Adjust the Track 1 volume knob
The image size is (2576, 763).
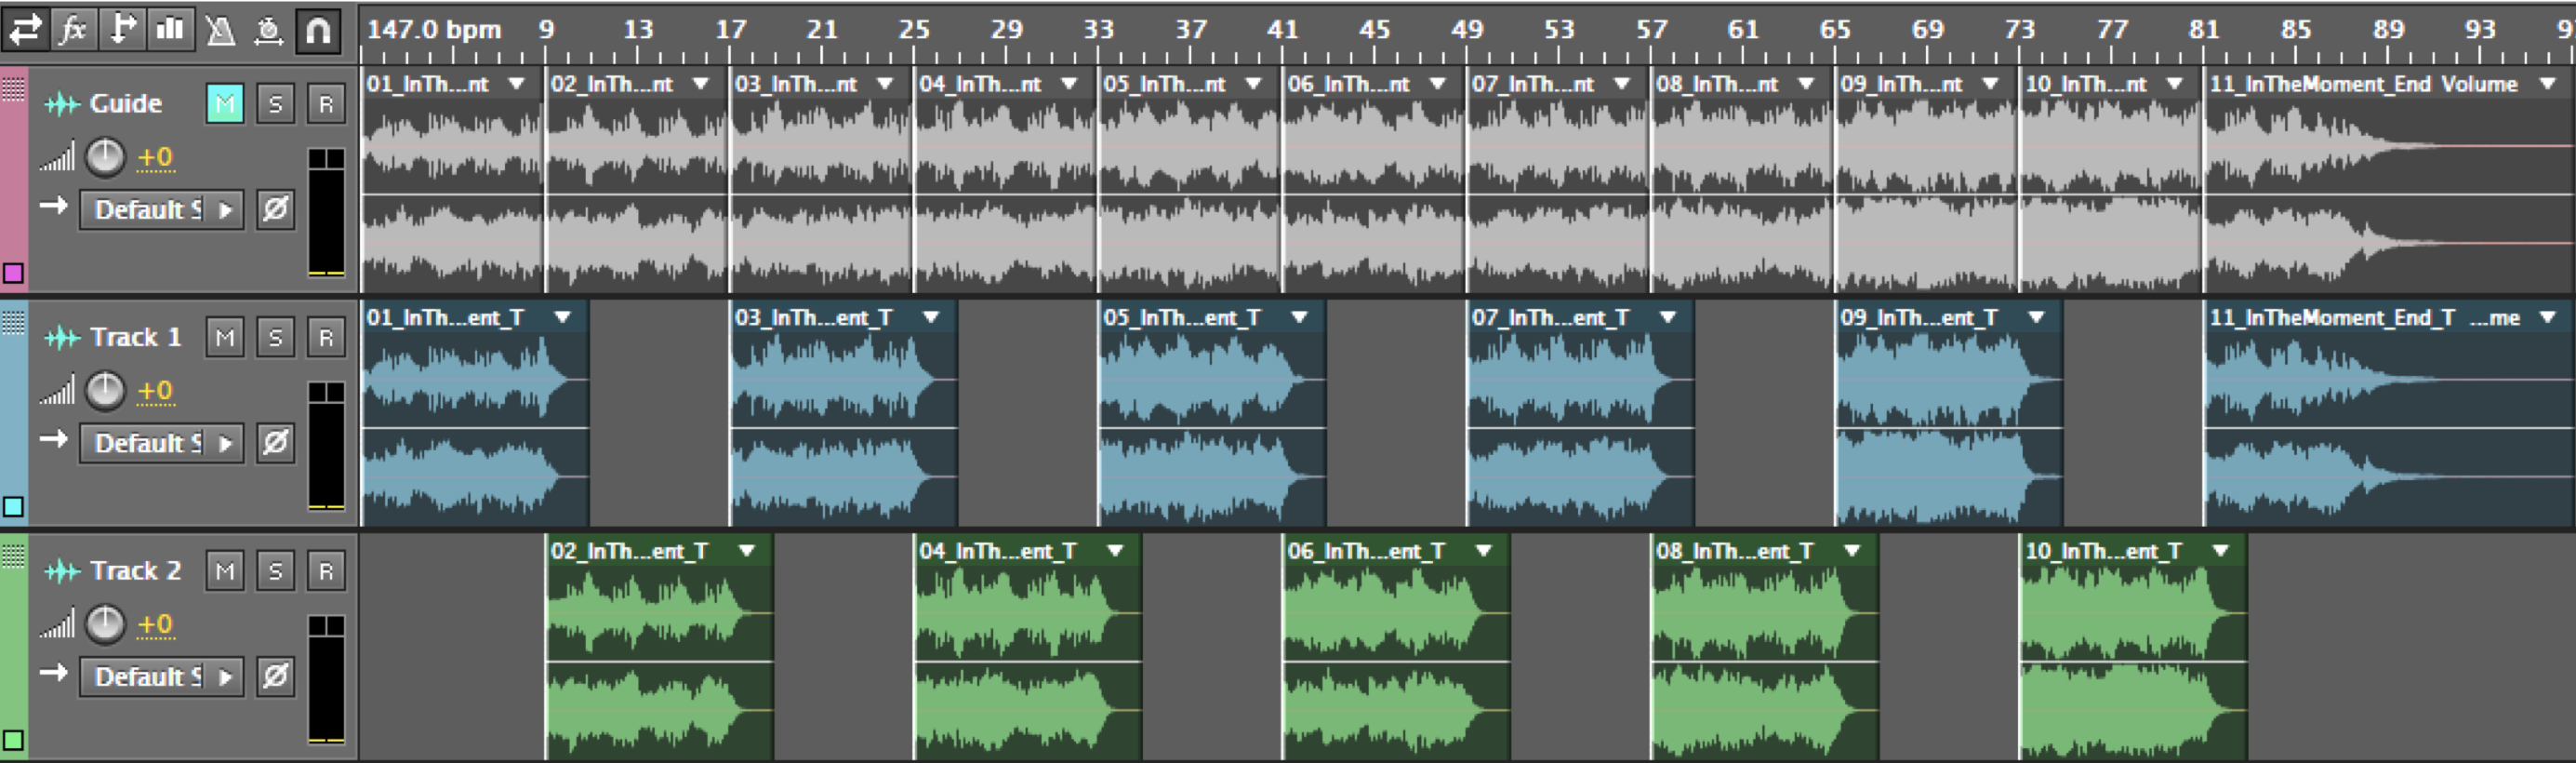pyautogui.click(x=105, y=391)
